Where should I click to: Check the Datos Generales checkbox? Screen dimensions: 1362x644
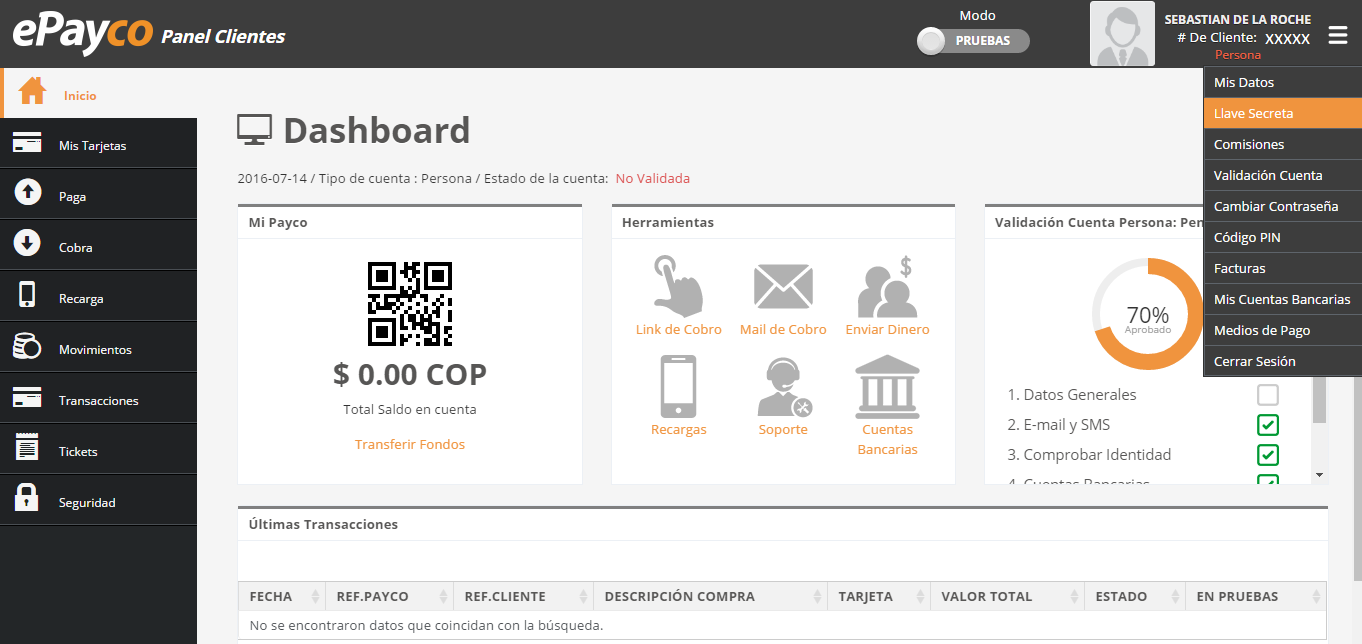pos(1268,395)
